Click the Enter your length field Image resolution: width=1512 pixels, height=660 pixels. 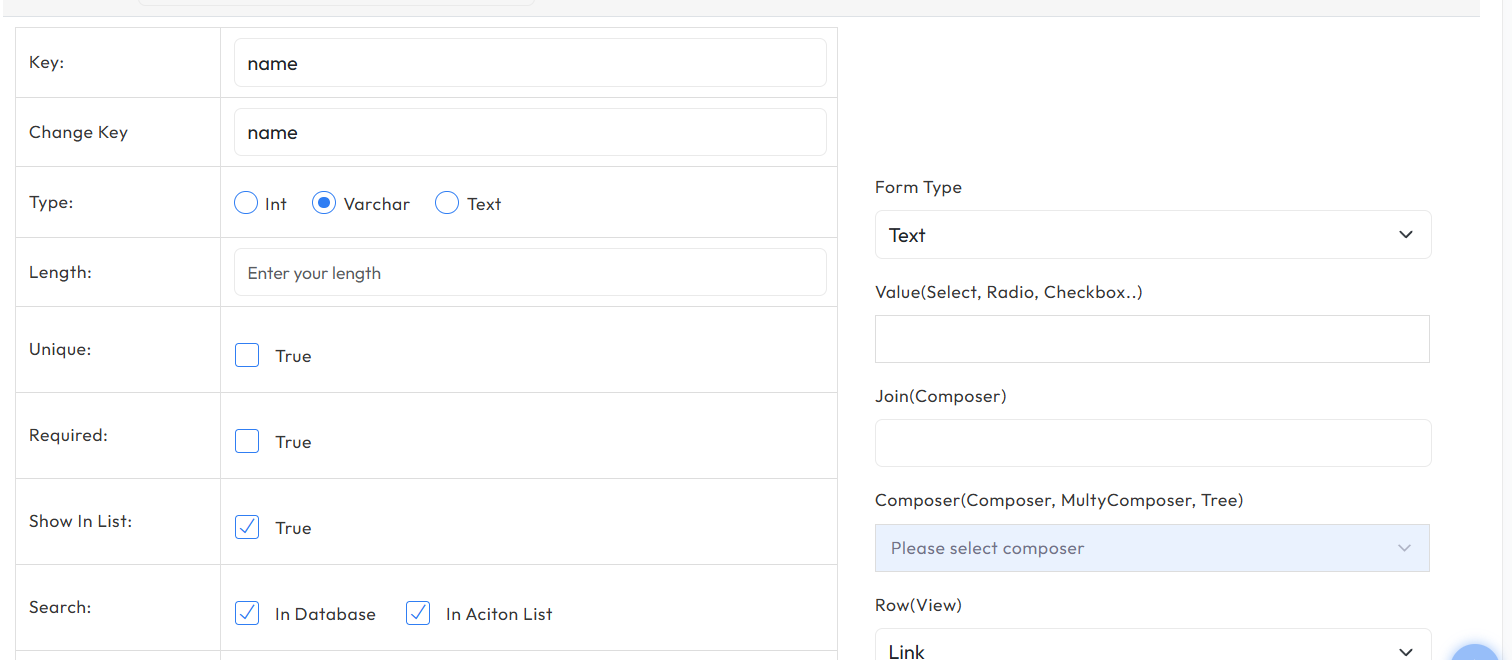[x=530, y=273]
